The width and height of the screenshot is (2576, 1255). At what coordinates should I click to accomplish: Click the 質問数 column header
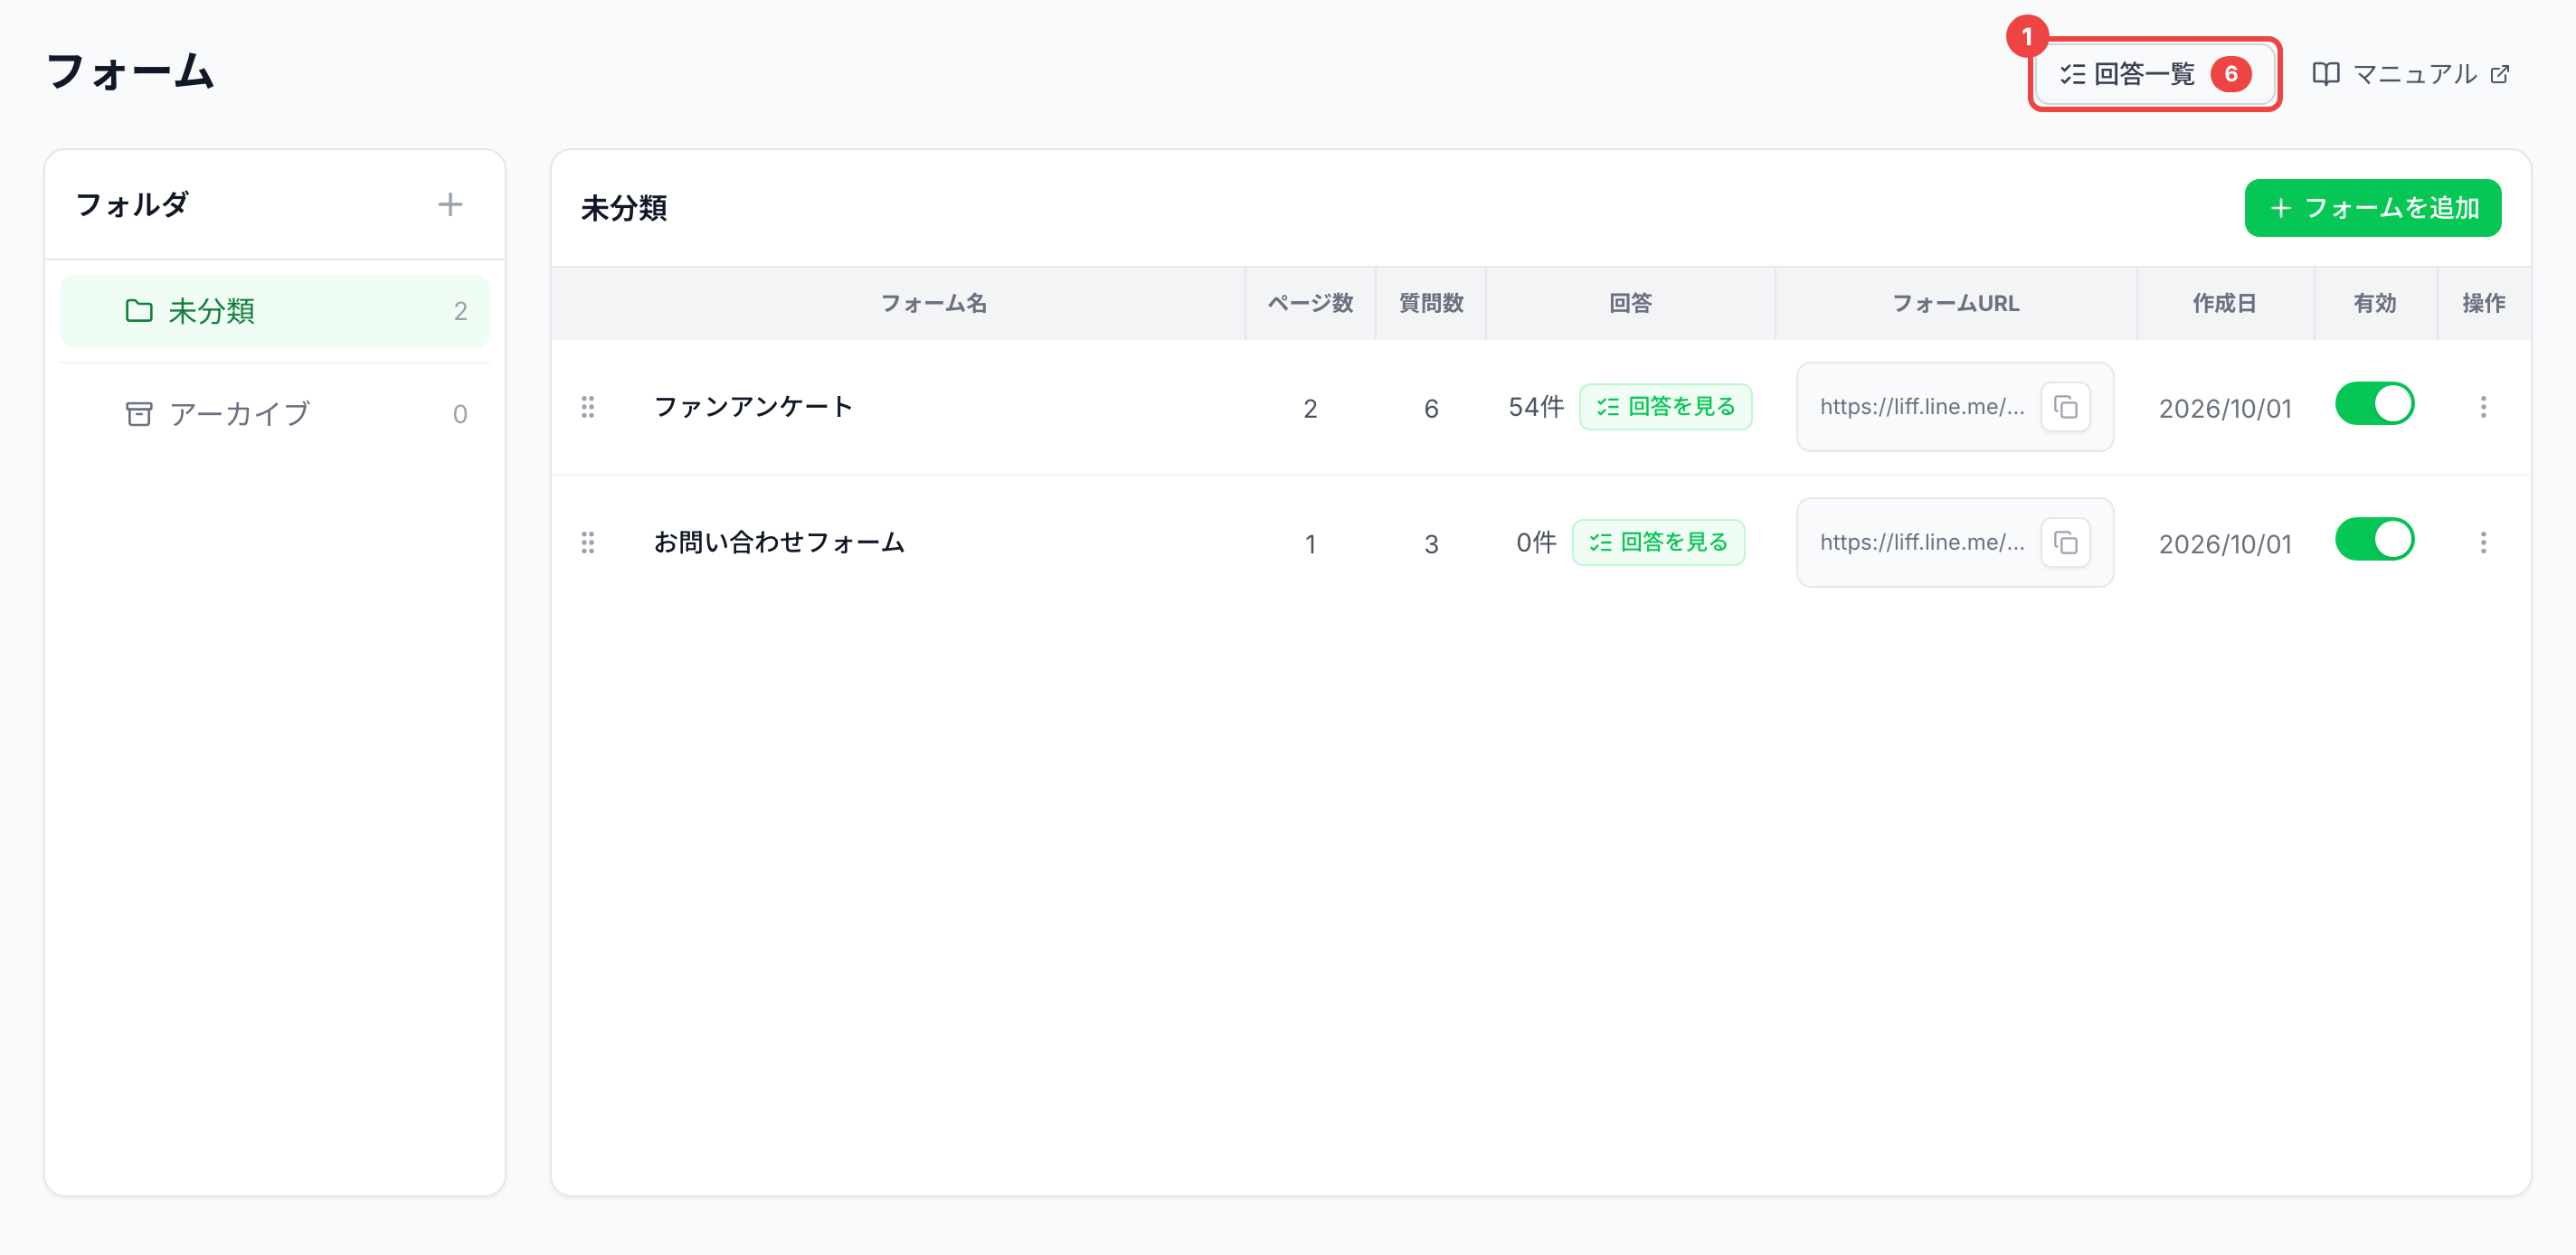(1431, 303)
